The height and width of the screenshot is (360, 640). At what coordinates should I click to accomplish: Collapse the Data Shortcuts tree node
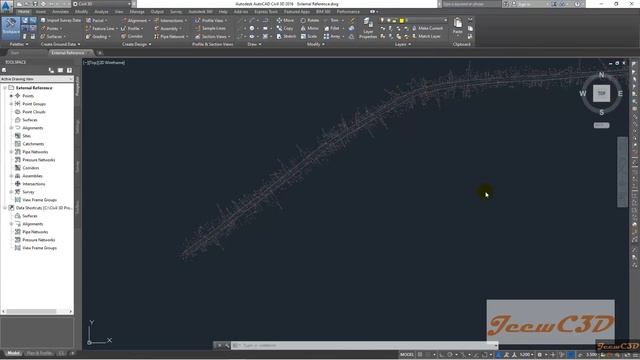click(5, 208)
